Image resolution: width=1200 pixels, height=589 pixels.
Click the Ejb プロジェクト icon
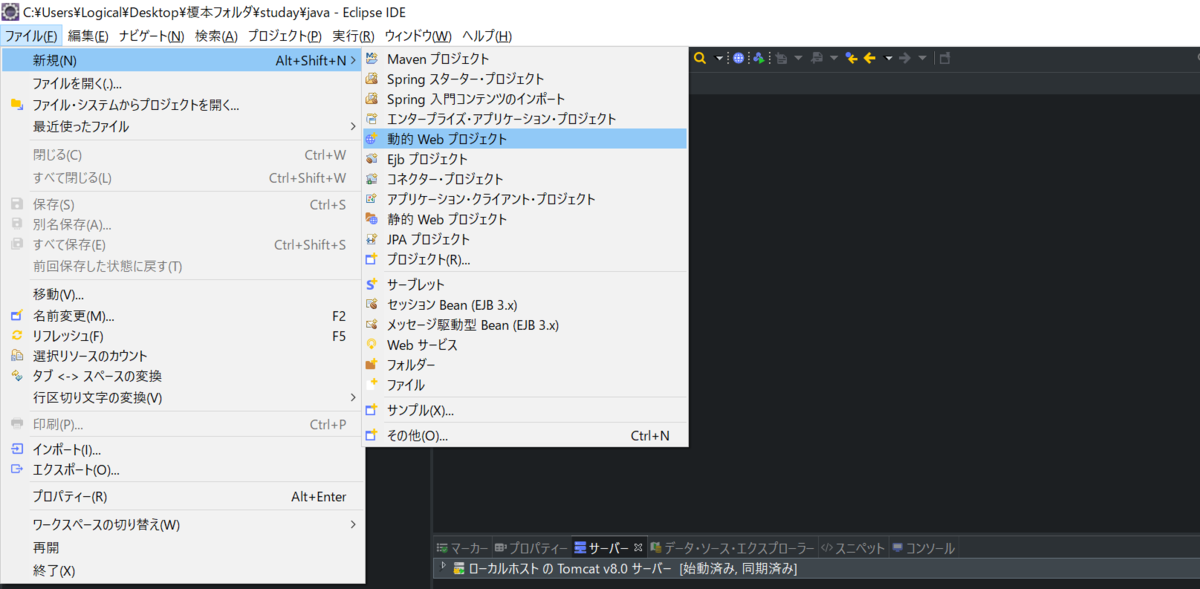coord(372,159)
